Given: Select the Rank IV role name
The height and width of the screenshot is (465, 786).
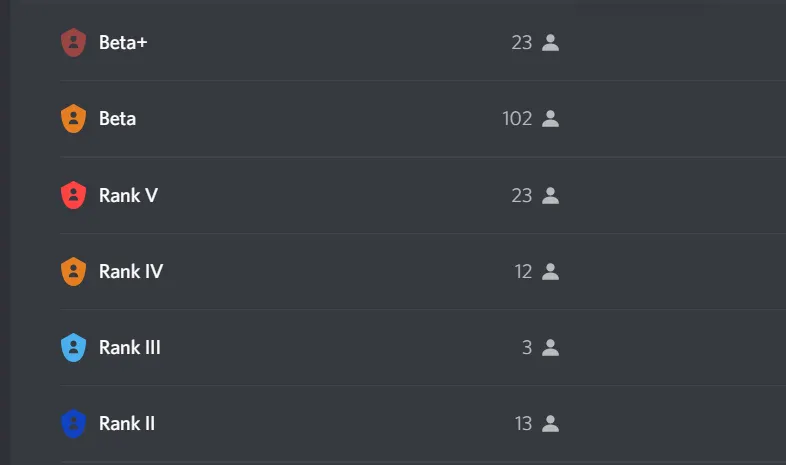Looking at the screenshot, I should tap(131, 271).
